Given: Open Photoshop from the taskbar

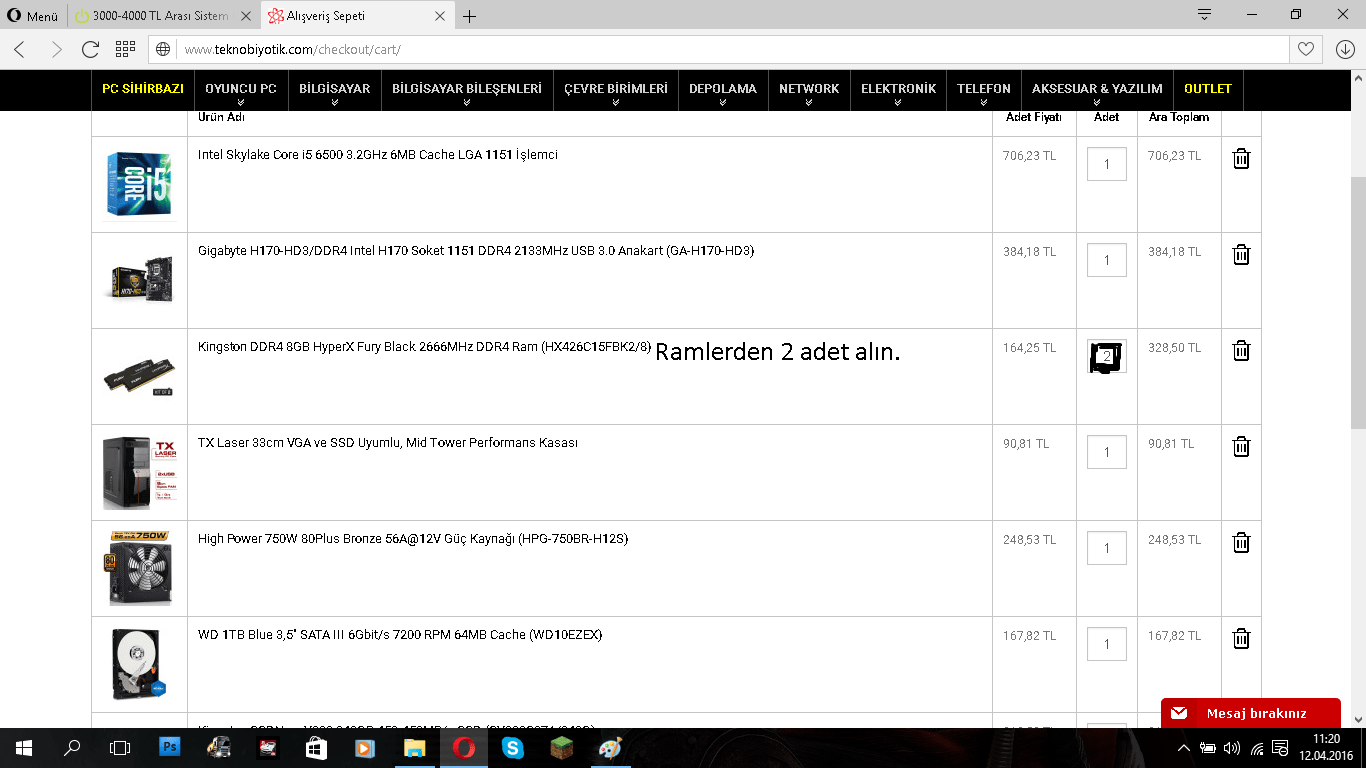Looking at the screenshot, I should (x=170, y=747).
